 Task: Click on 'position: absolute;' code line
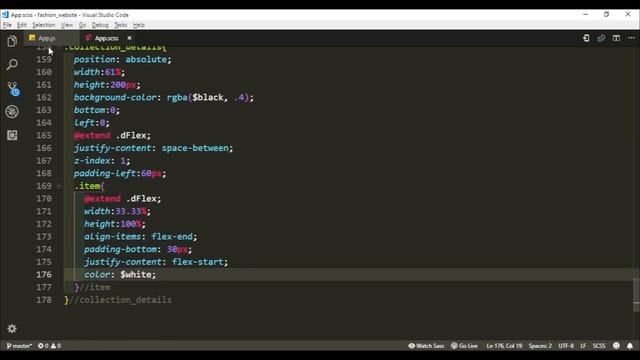tap(122, 59)
